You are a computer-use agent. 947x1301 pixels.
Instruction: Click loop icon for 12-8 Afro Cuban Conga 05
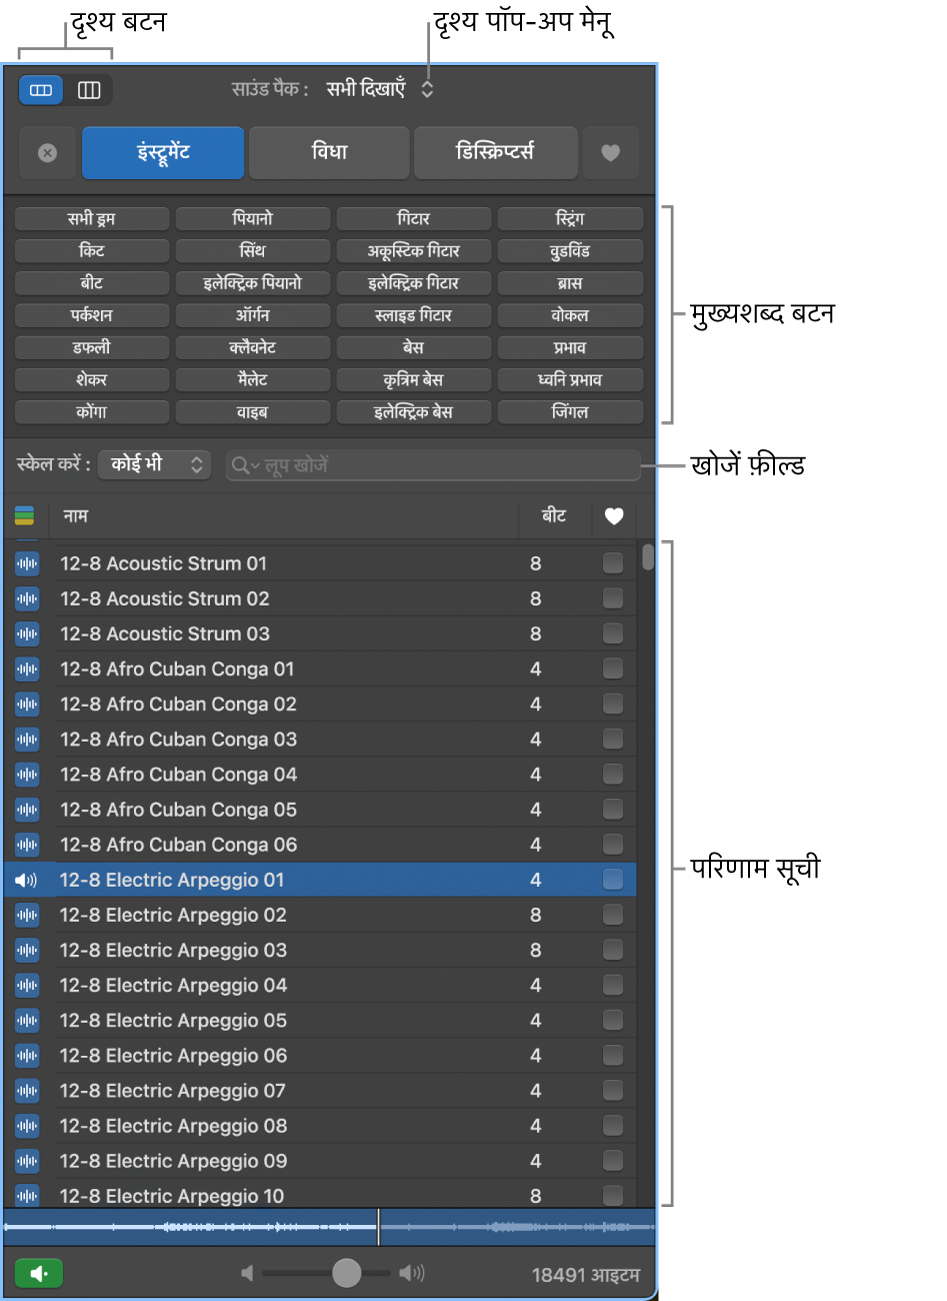(x=27, y=810)
